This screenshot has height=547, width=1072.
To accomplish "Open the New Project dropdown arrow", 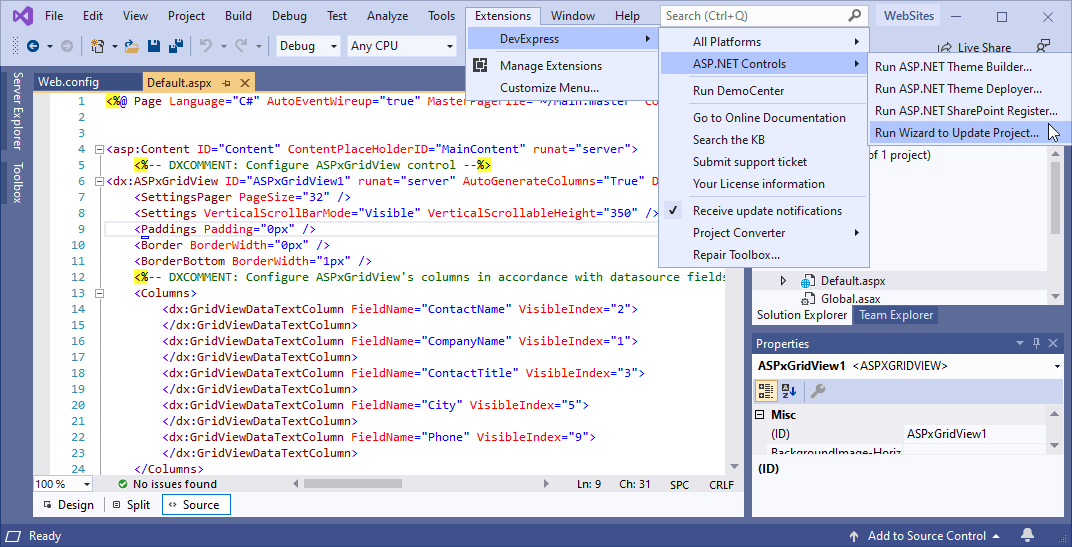I will click(114, 46).
